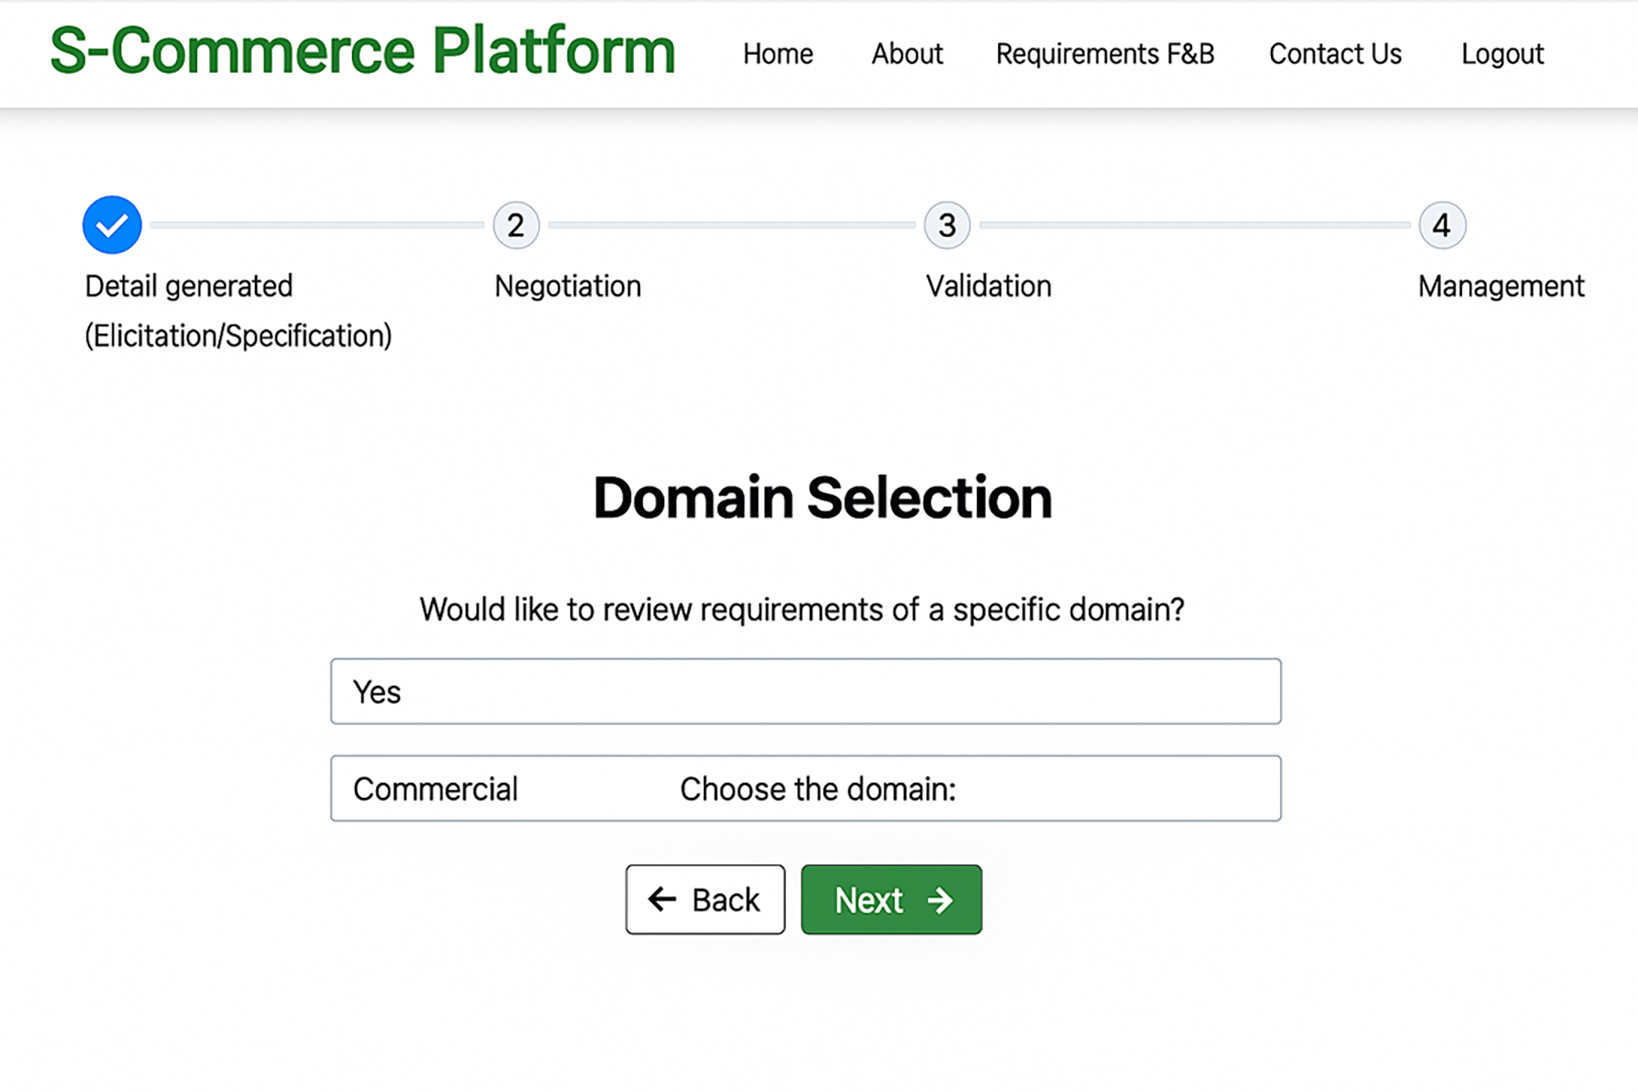Click the Negotiation step label
This screenshot has width=1638, height=1092.
(567, 287)
